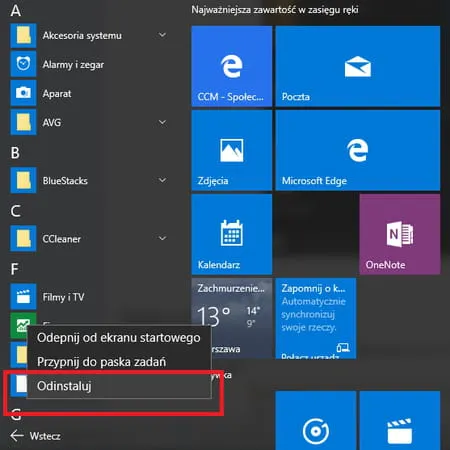The image size is (450, 450).
Task: Jump to letter C section header
Action: click(x=15, y=211)
